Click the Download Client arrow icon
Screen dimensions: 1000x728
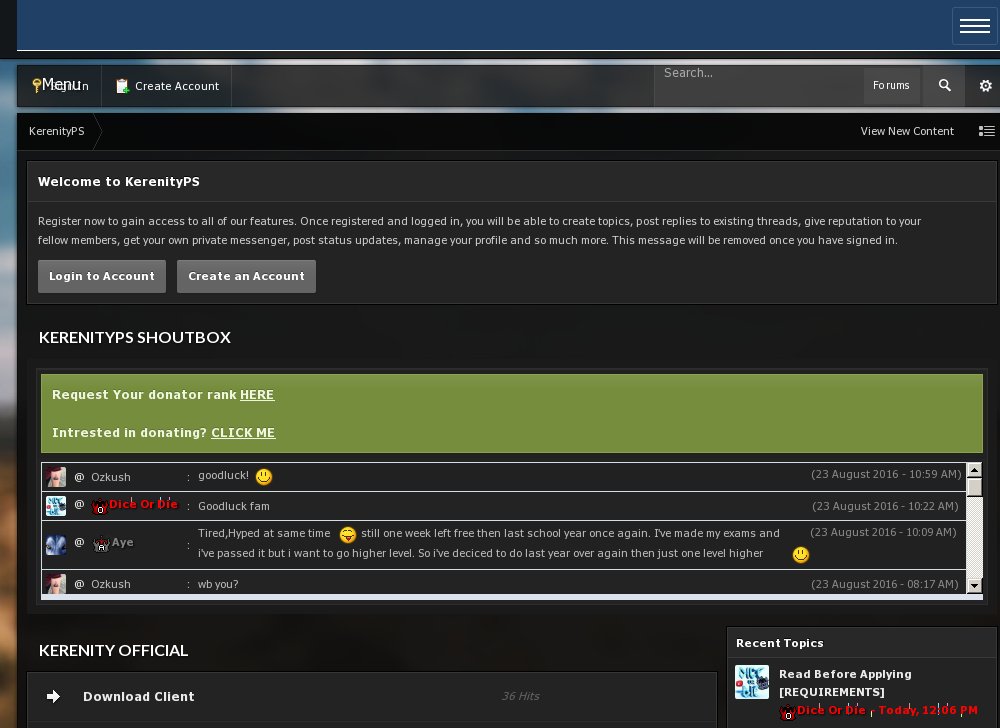(x=54, y=697)
